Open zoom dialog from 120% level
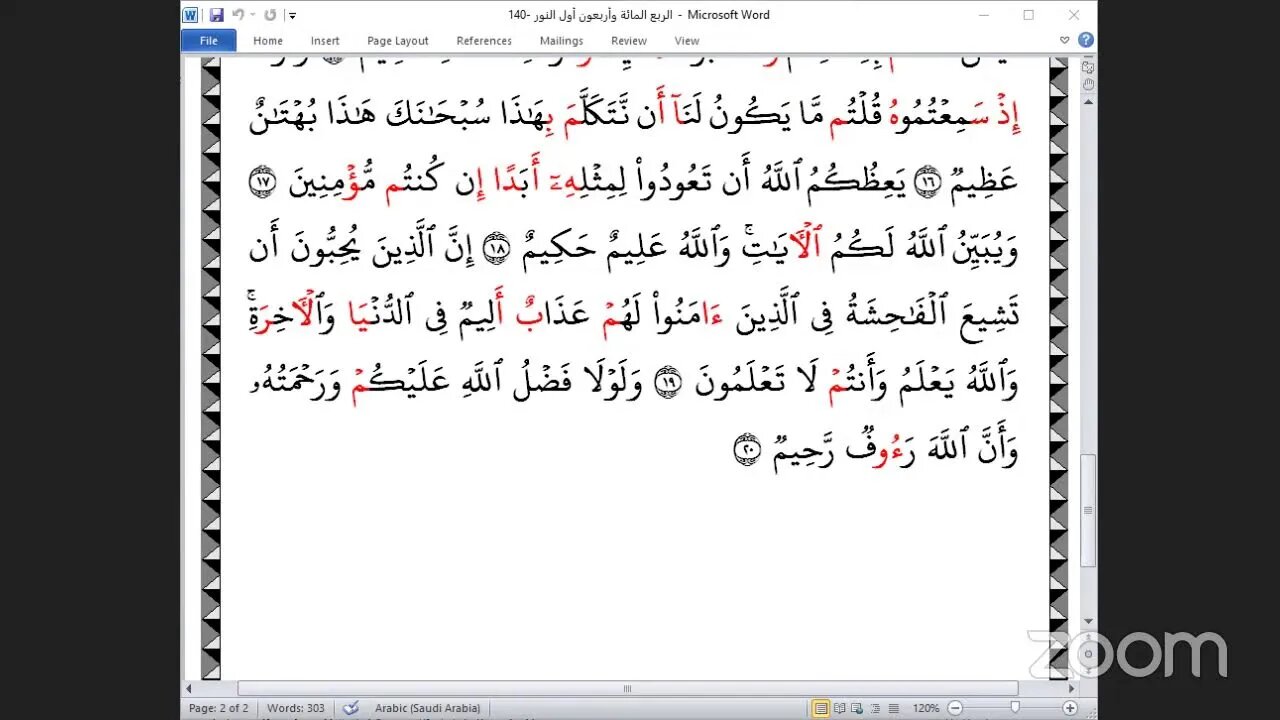The height and width of the screenshot is (720, 1280). (925, 708)
